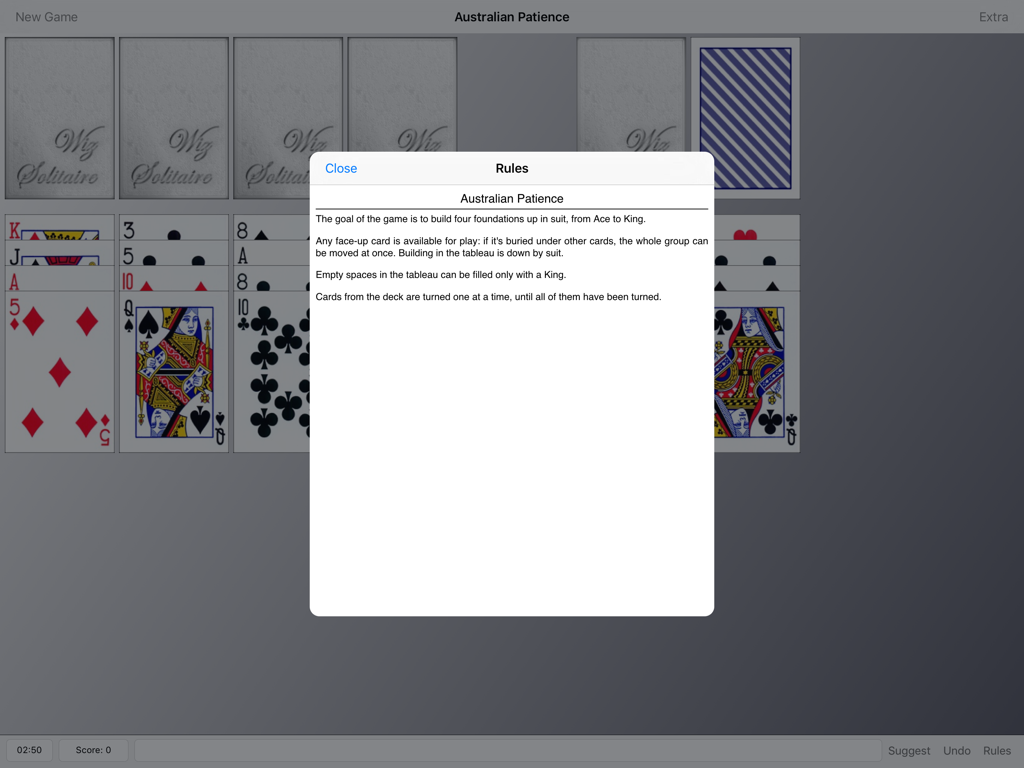1024x768 pixels.
Task: Open the Rules from the bottom bar
Action: click(x=996, y=750)
